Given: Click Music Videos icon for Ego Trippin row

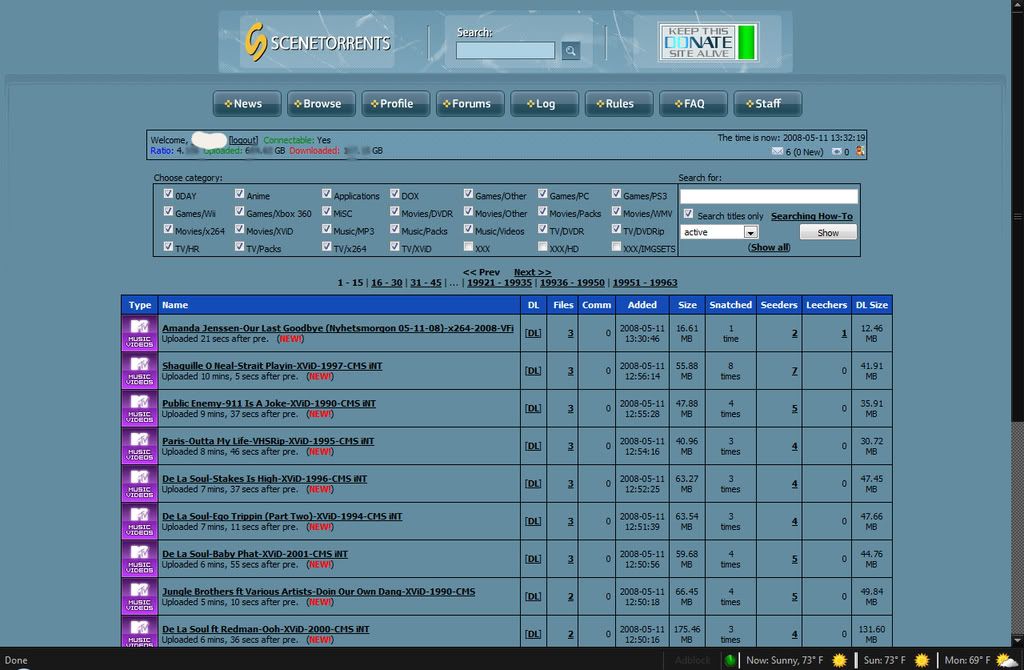Looking at the screenshot, I should coord(139,521).
